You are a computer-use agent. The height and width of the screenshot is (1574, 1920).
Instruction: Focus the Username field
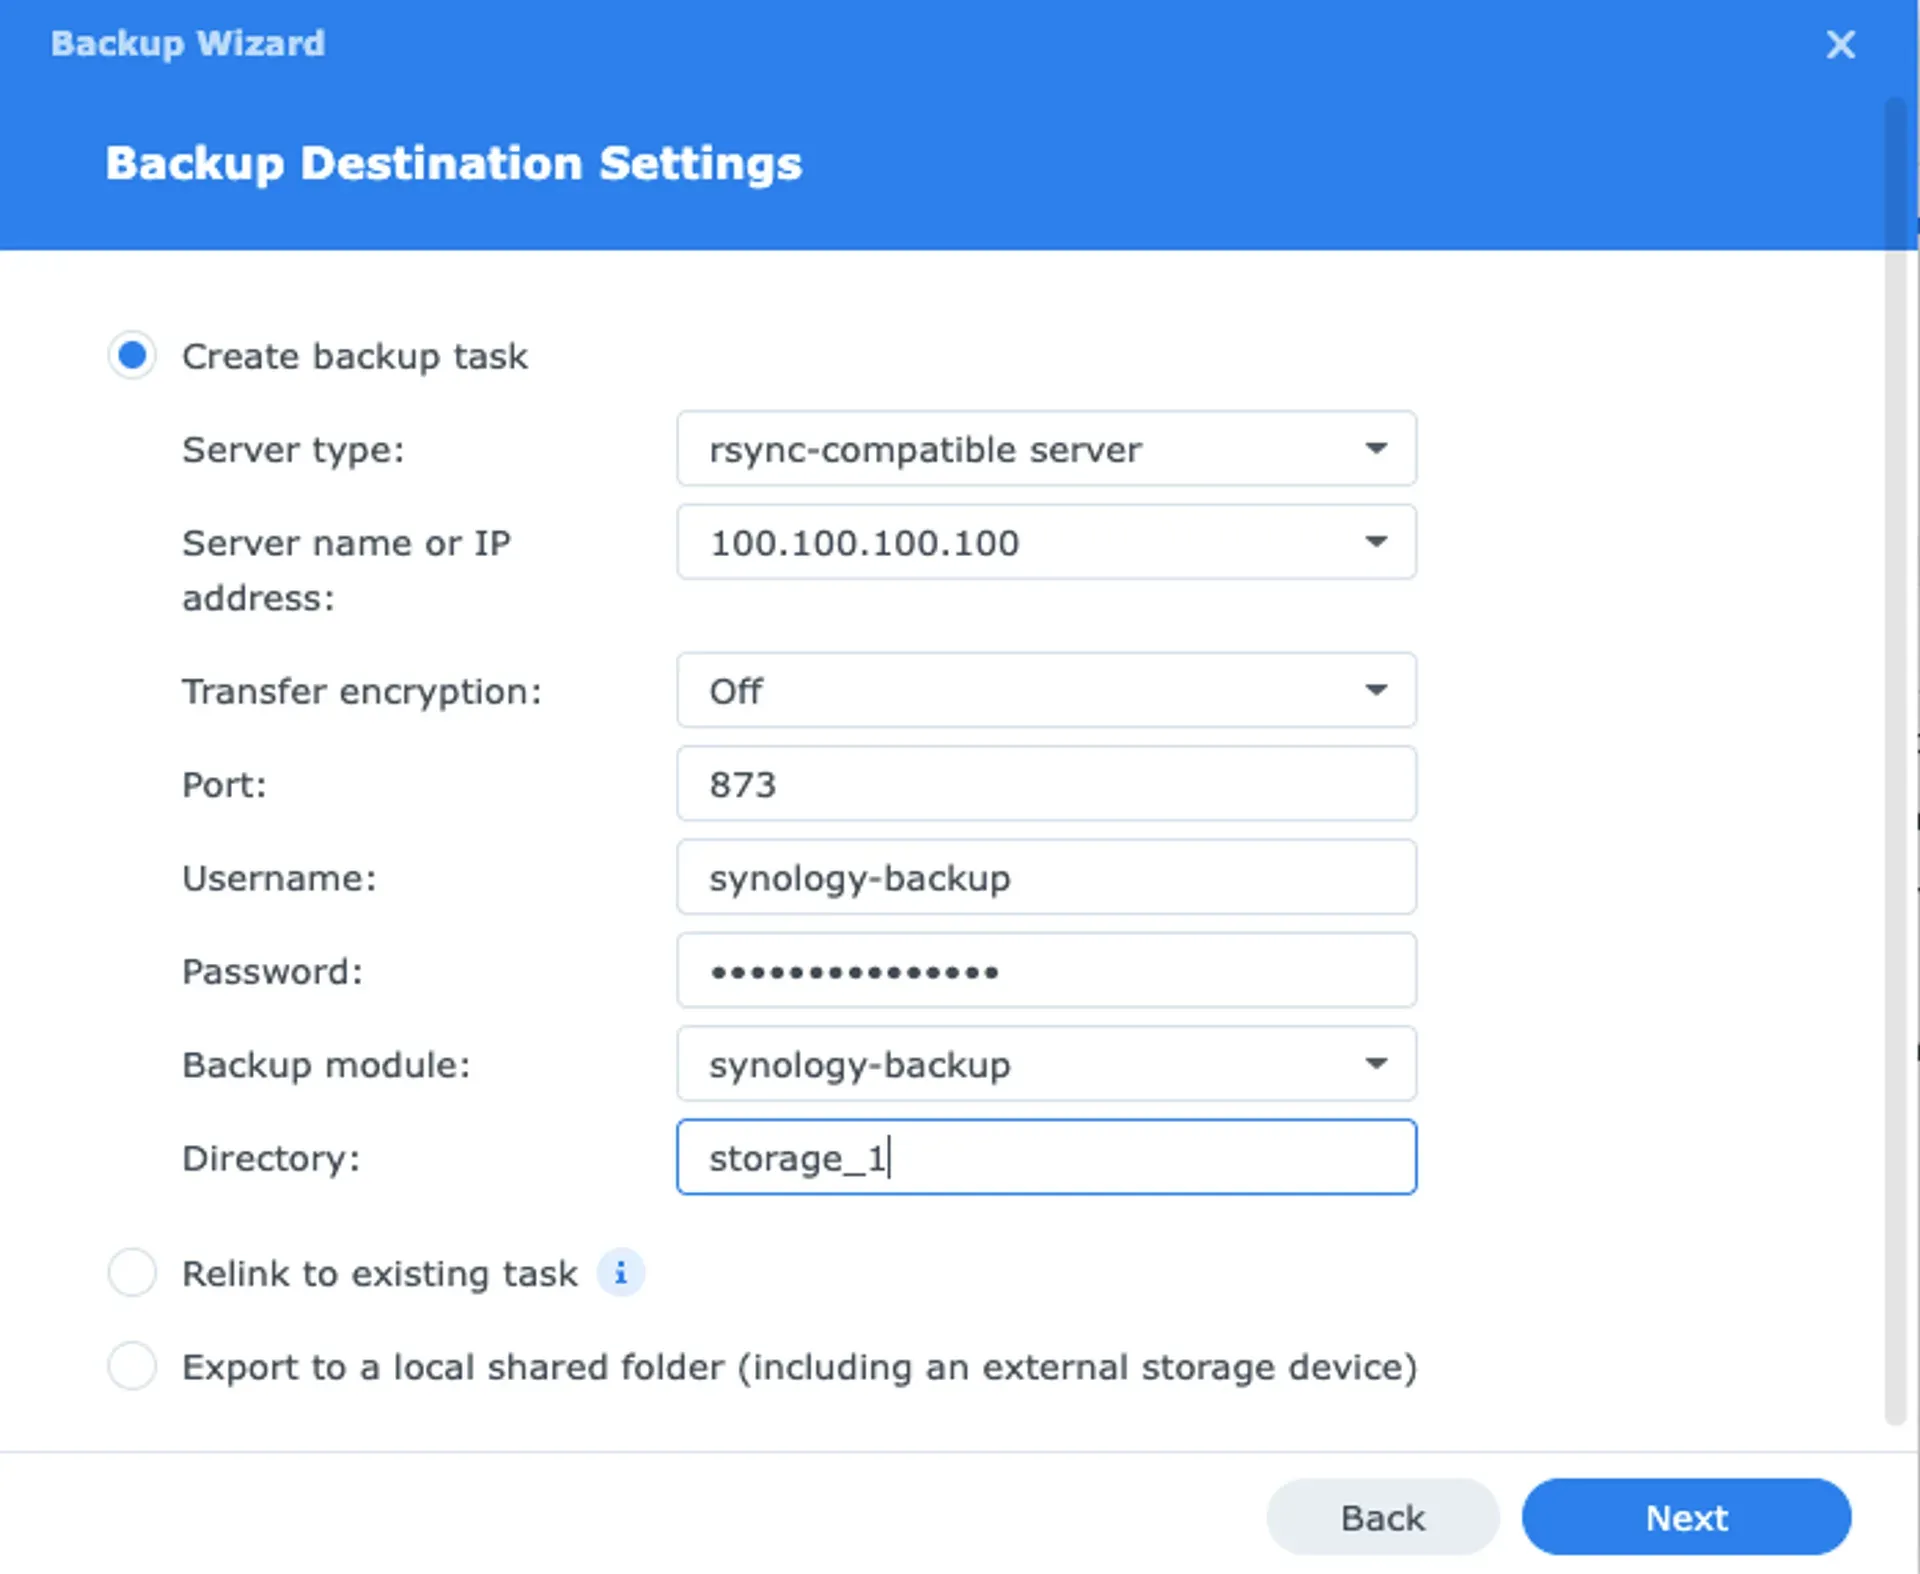(x=1046, y=877)
